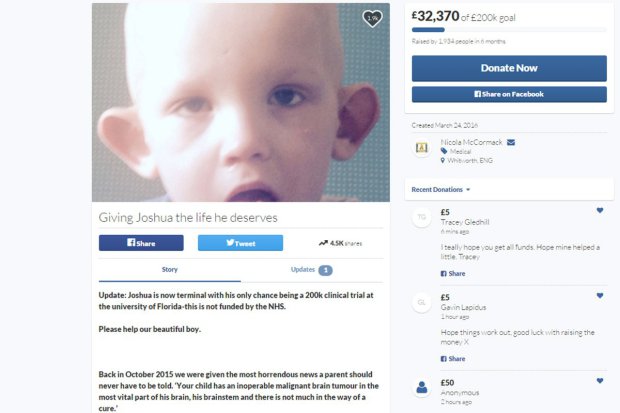The height and width of the screenshot is (413, 620).
Task: Click the envelope icon beside Nicola McCormack
Action: (511, 142)
